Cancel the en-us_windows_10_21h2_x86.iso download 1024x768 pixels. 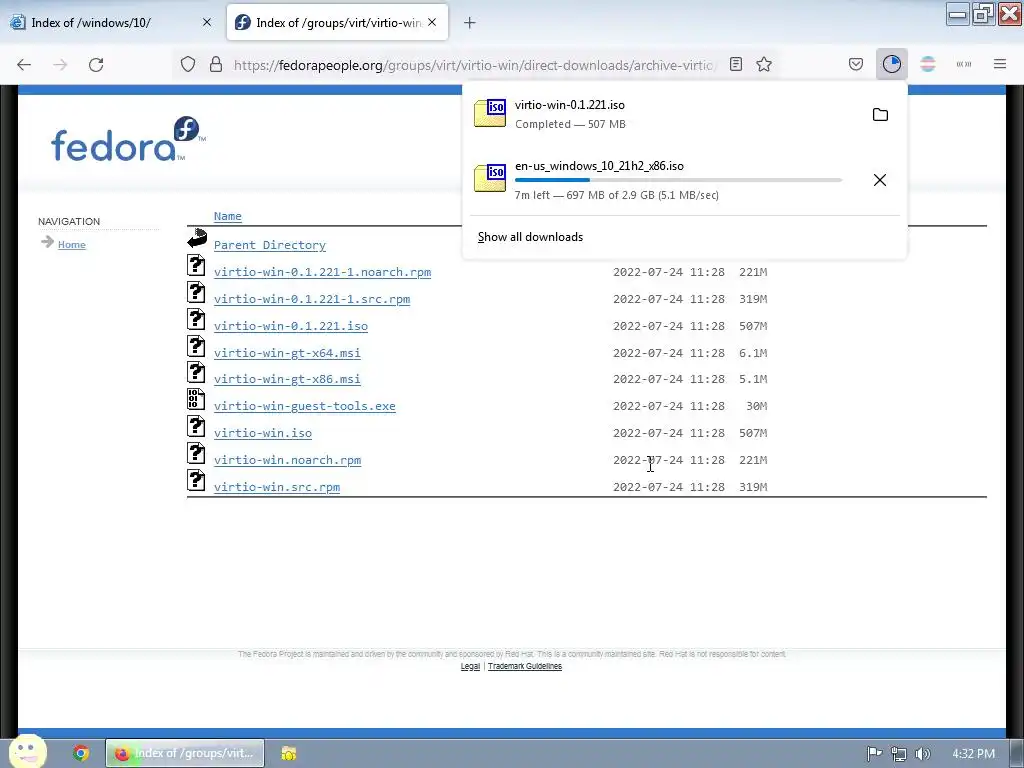(x=880, y=180)
